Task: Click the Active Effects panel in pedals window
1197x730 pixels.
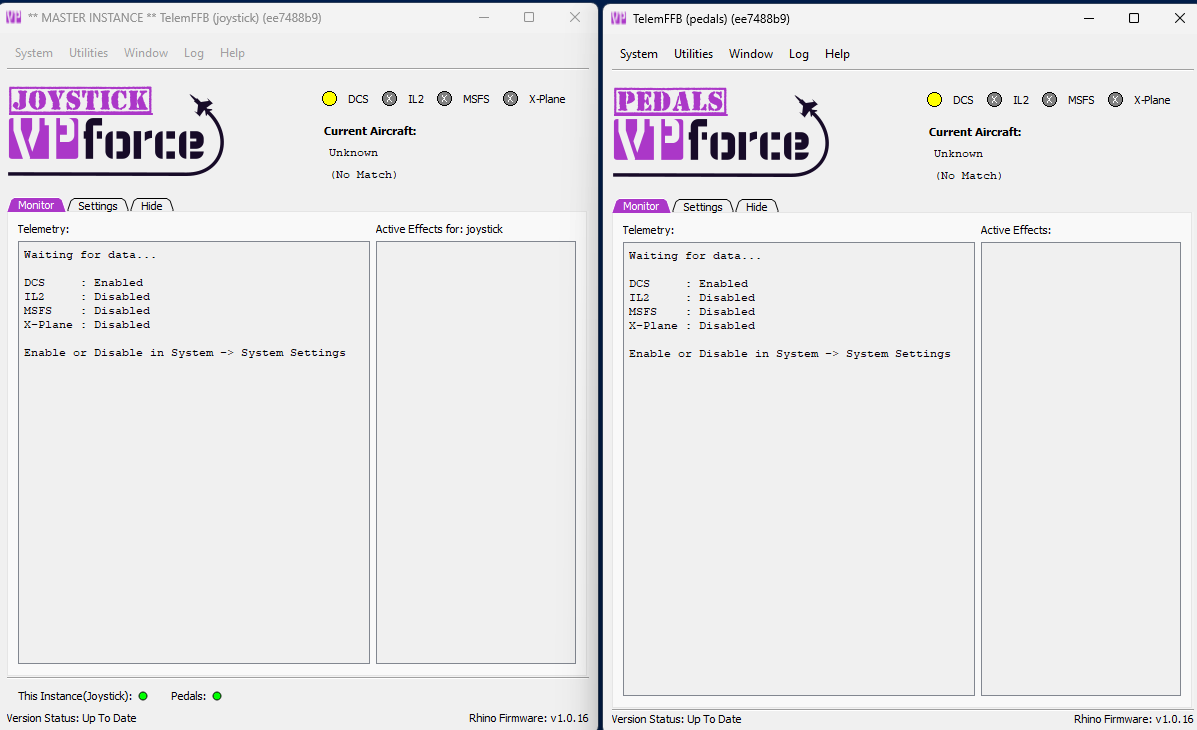Action: pyautogui.click(x=1080, y=469)
